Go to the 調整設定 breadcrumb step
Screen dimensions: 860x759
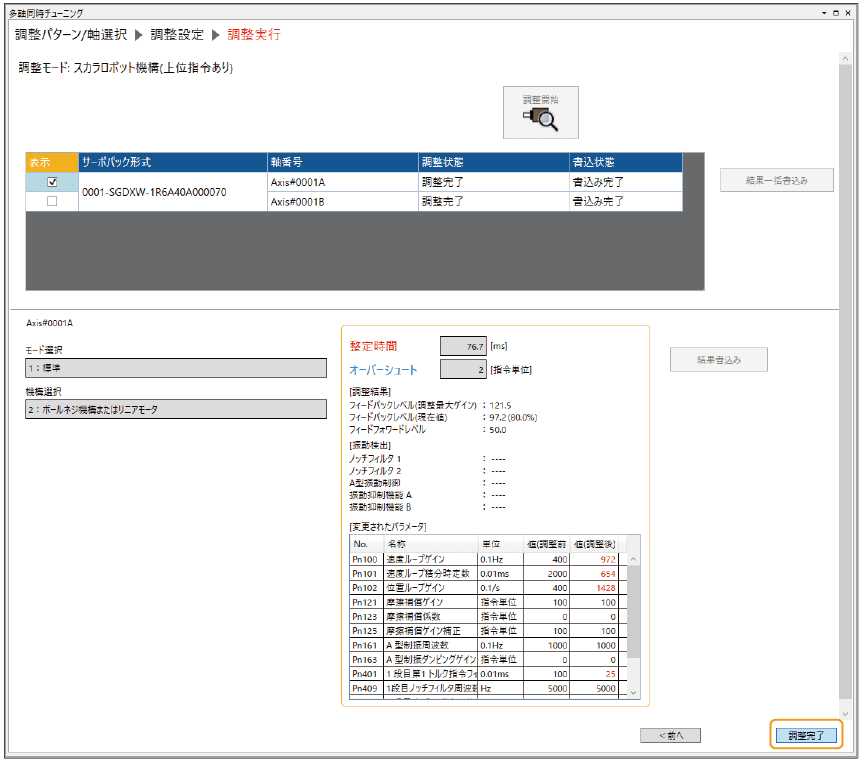(177, 34)
